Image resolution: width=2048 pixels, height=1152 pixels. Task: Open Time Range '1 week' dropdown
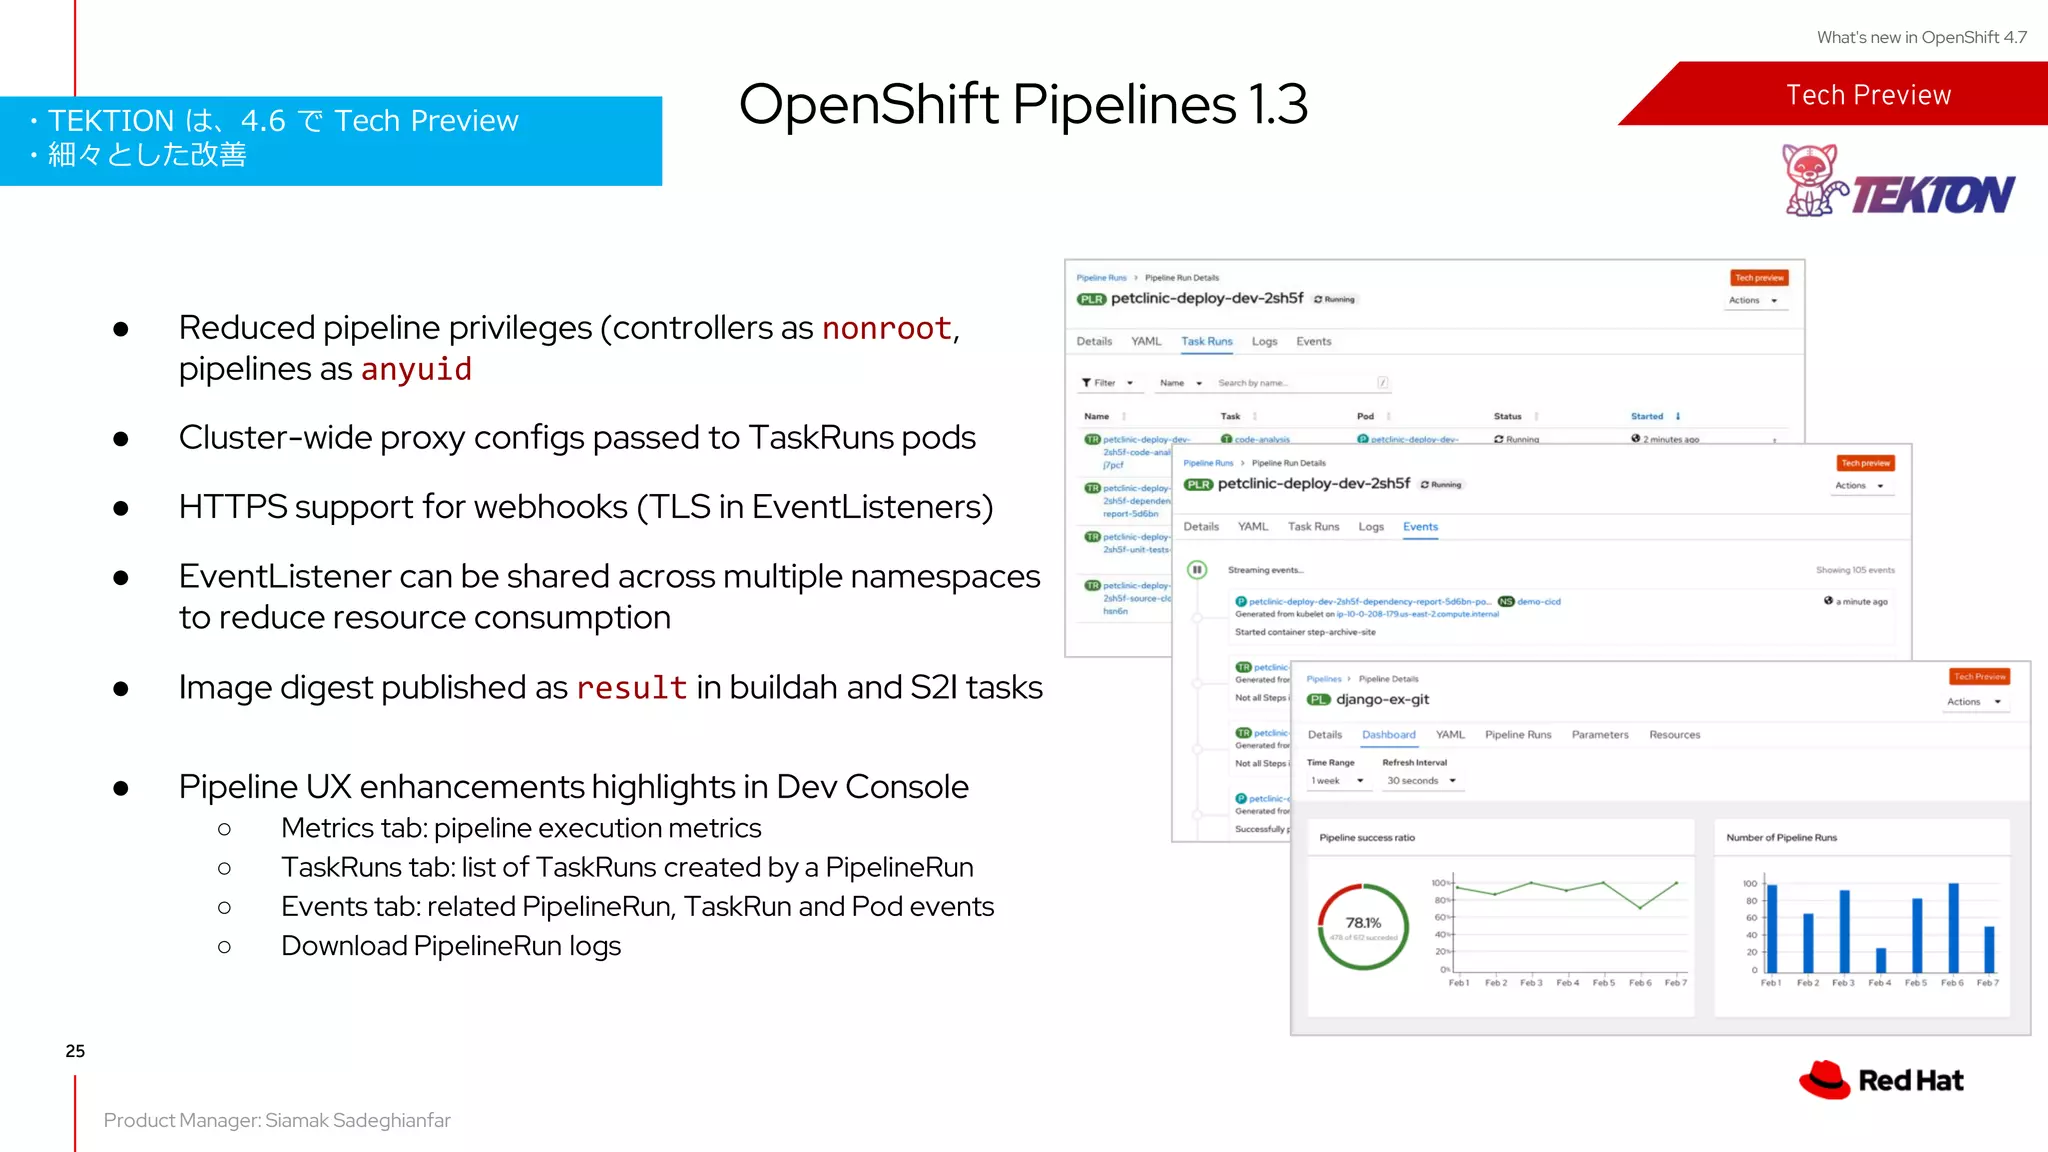coord(1338,781)
